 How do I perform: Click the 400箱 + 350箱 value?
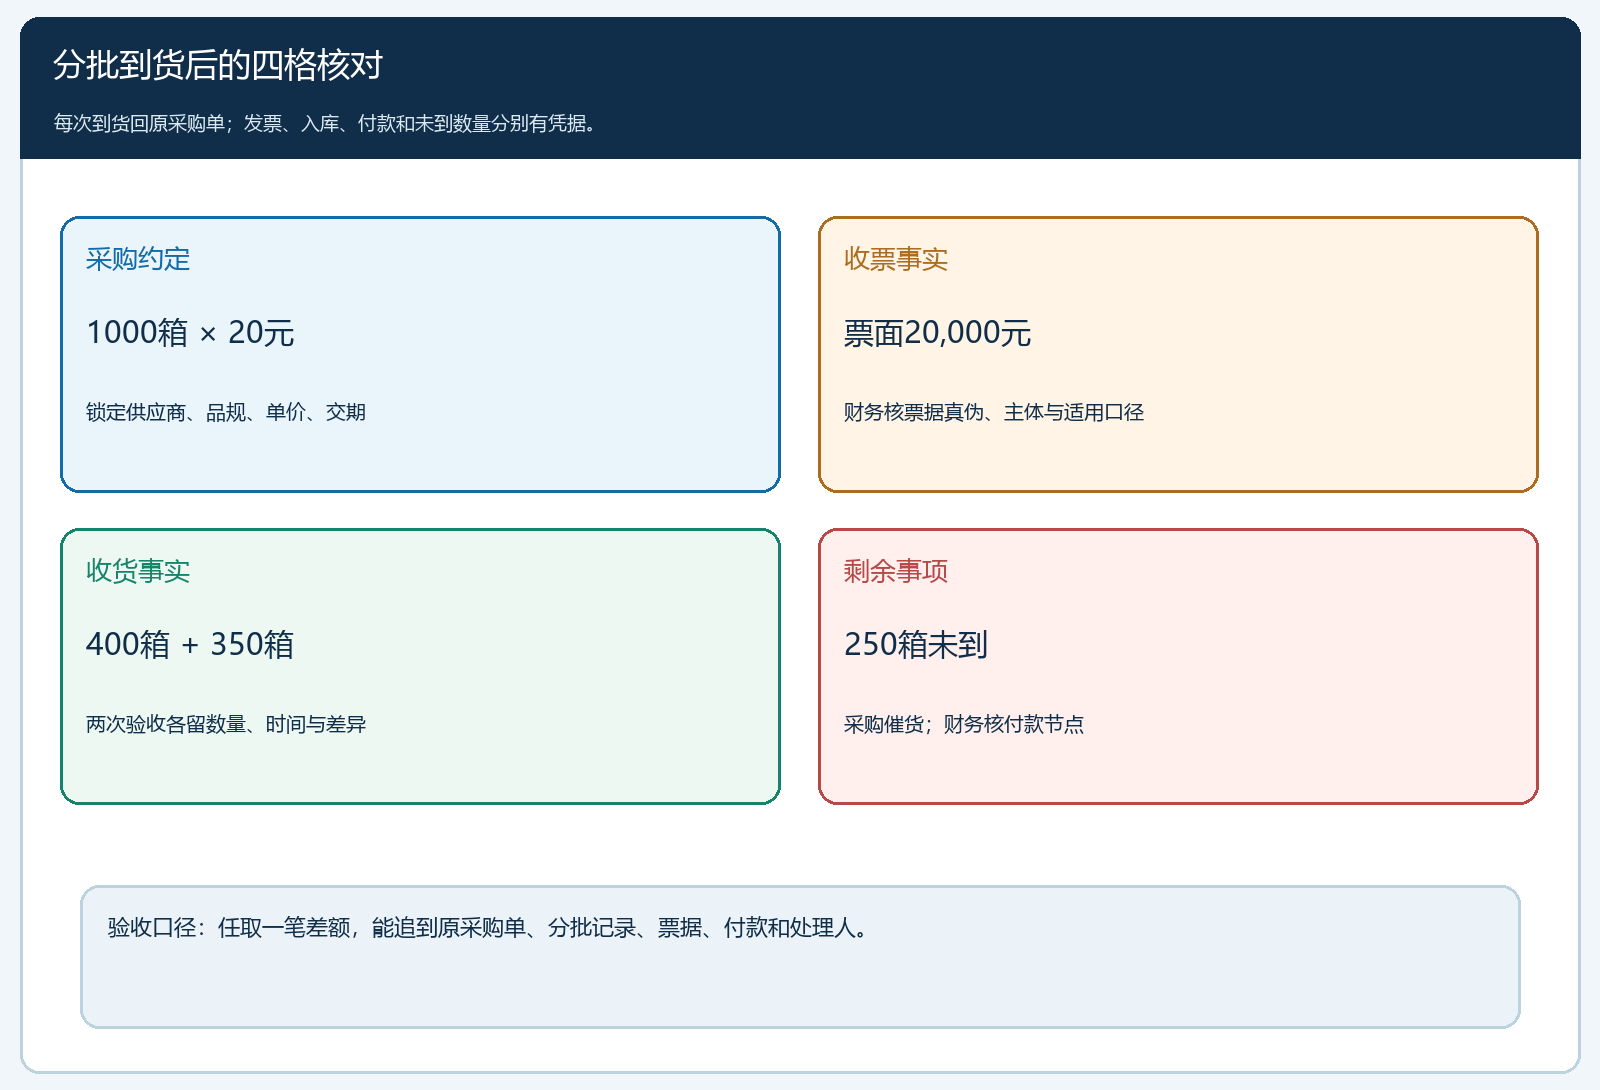(190, 644)
